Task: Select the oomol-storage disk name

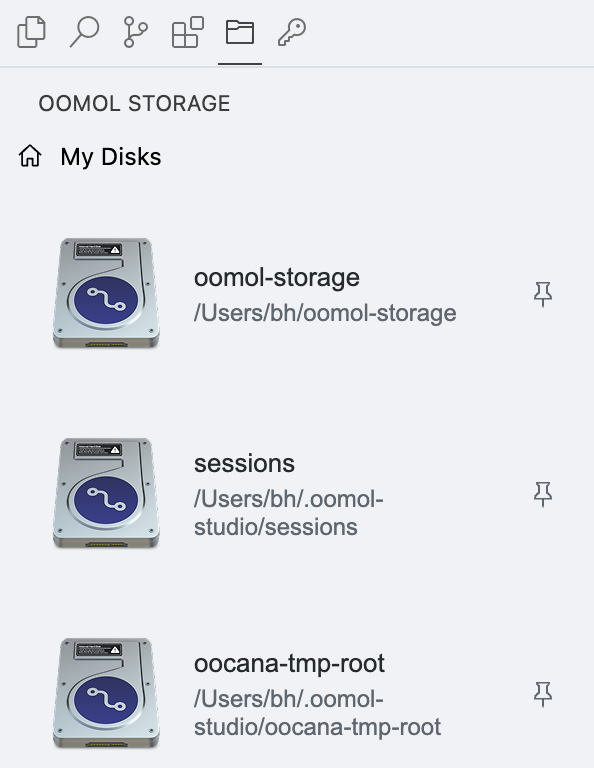Action: [277, 278]
